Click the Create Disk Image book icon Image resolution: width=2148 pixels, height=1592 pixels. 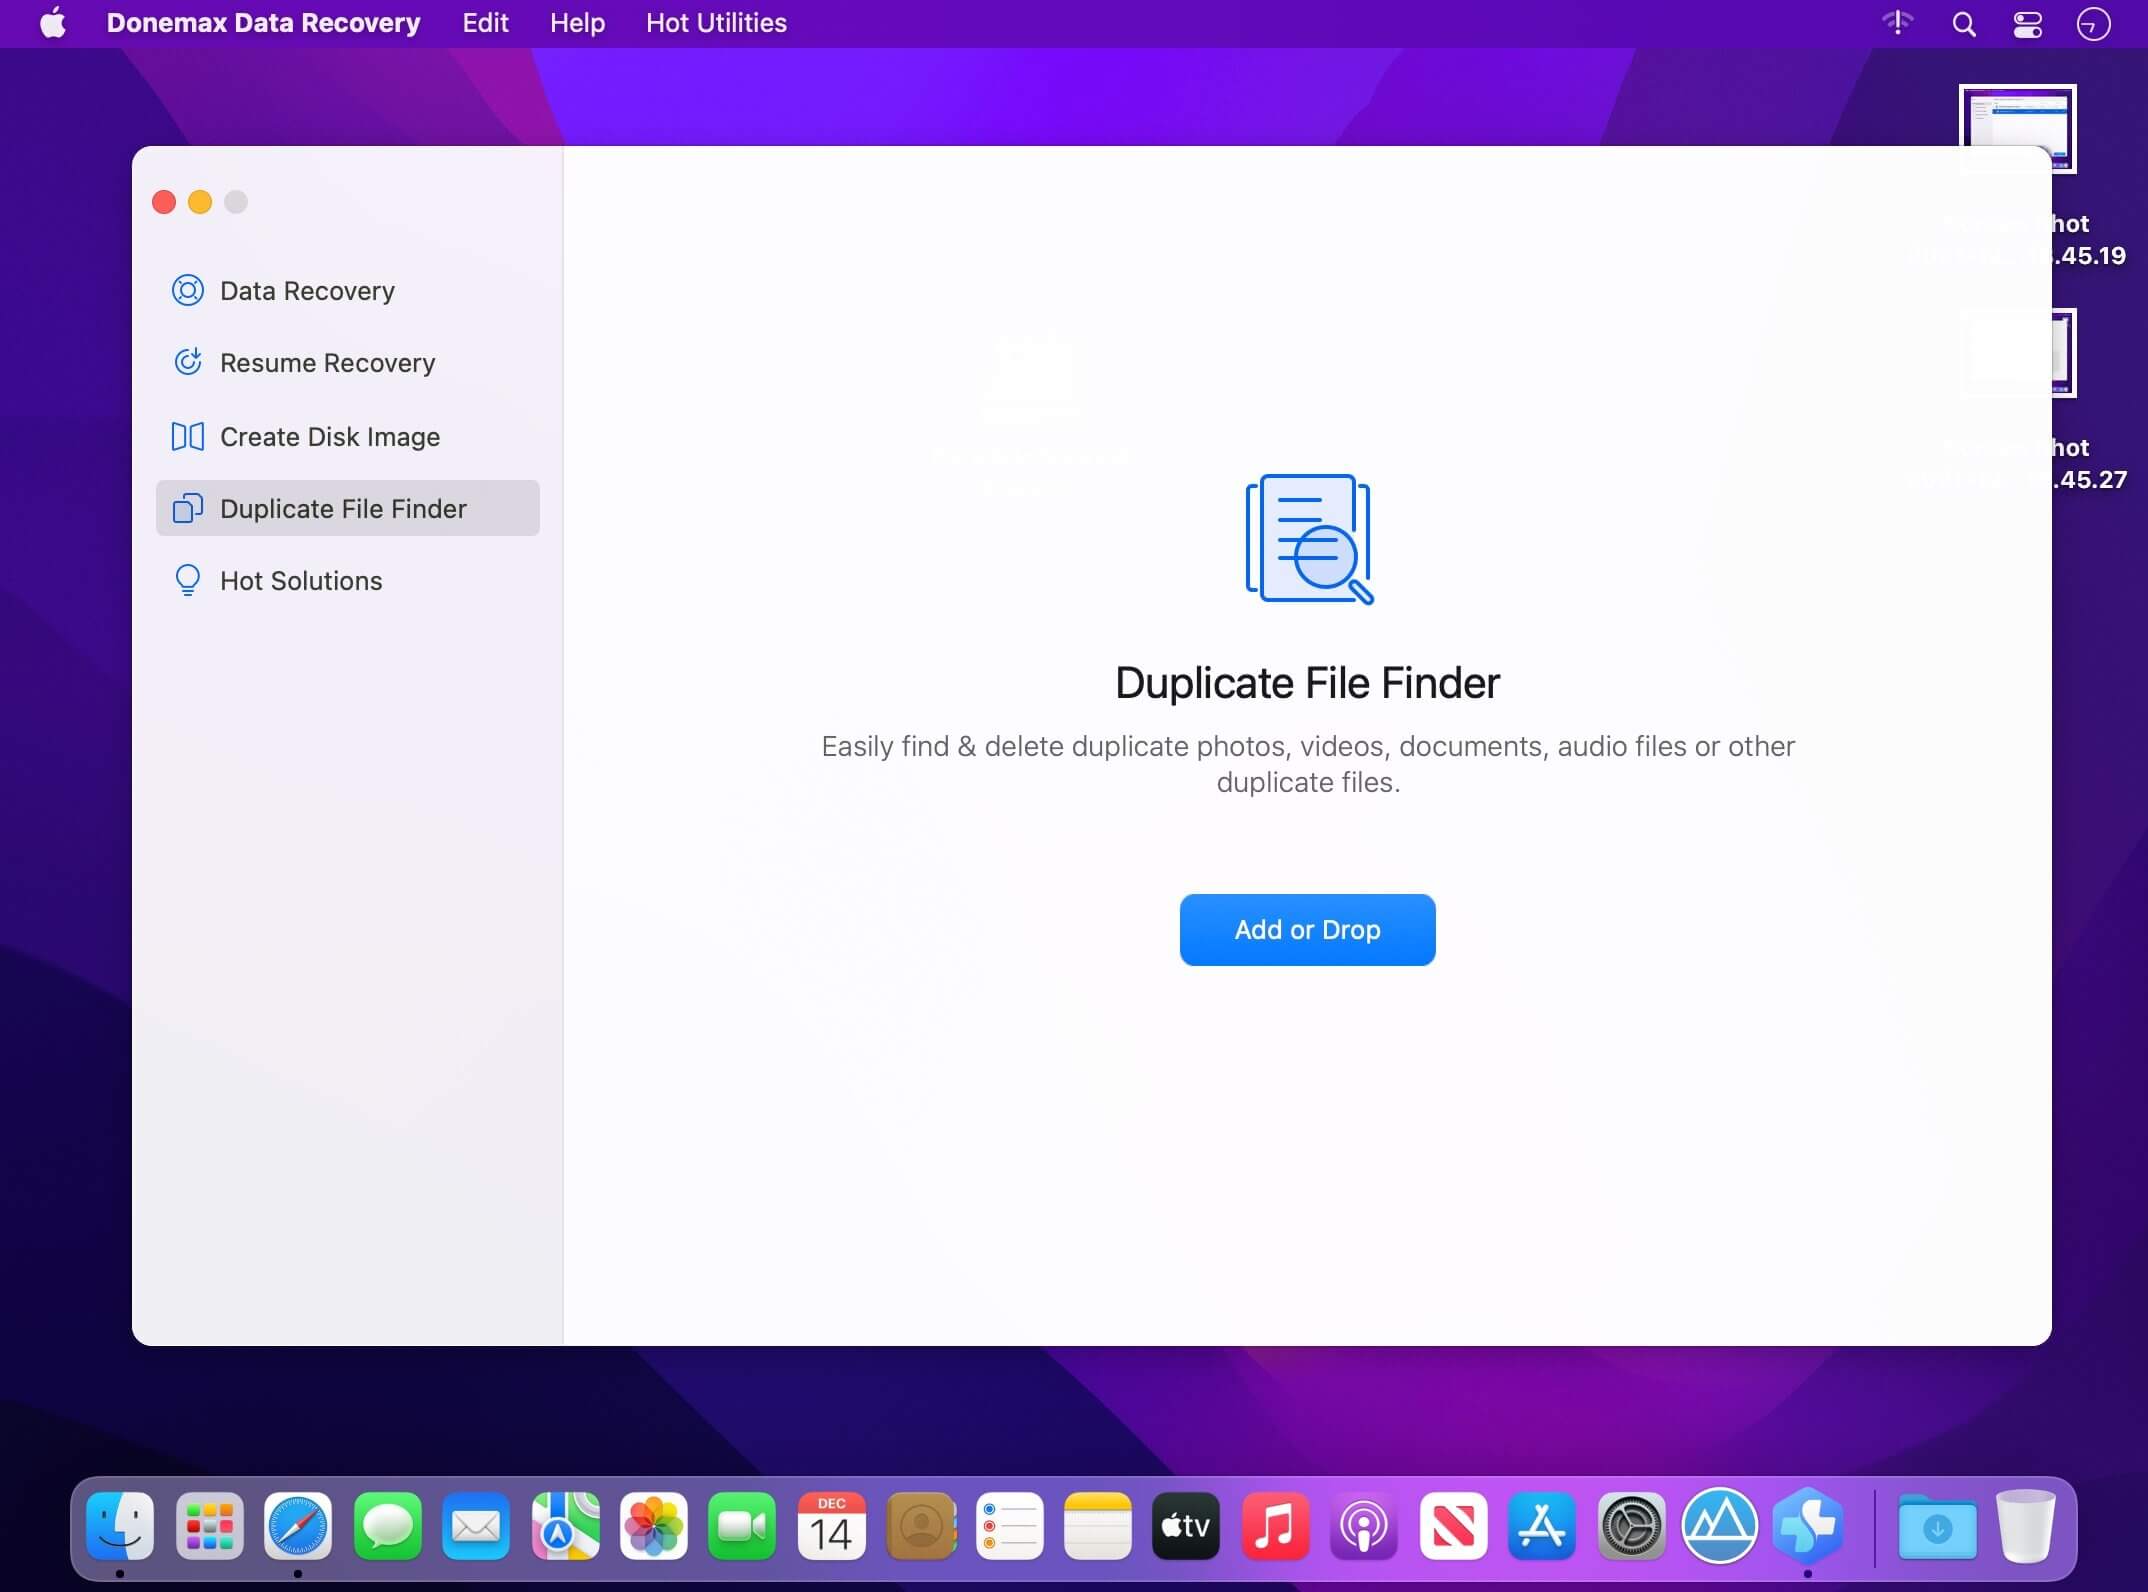click(x=188, y=436)
